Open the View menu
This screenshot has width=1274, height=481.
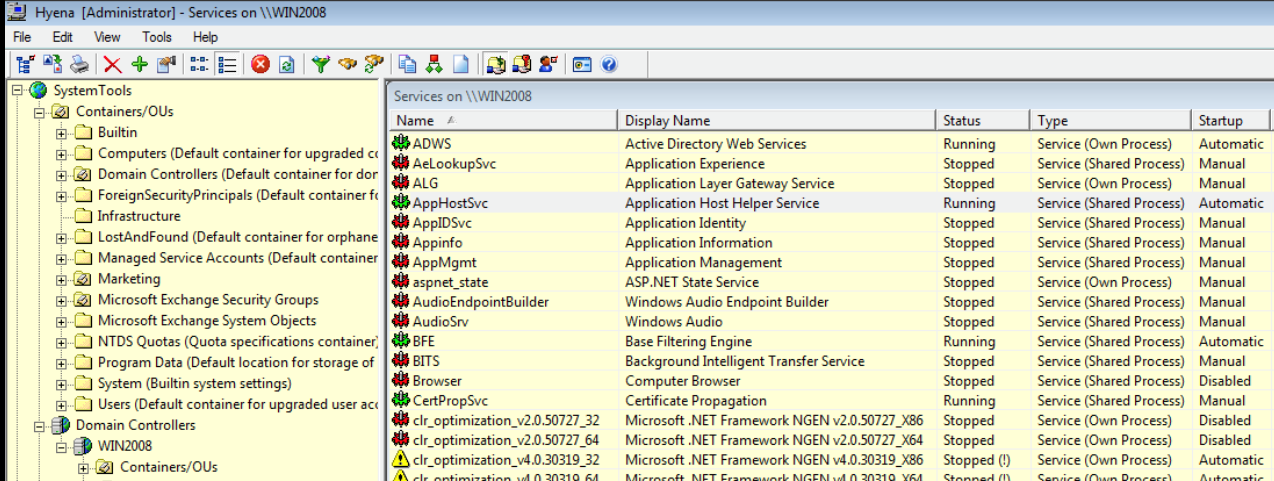[107, 37]
